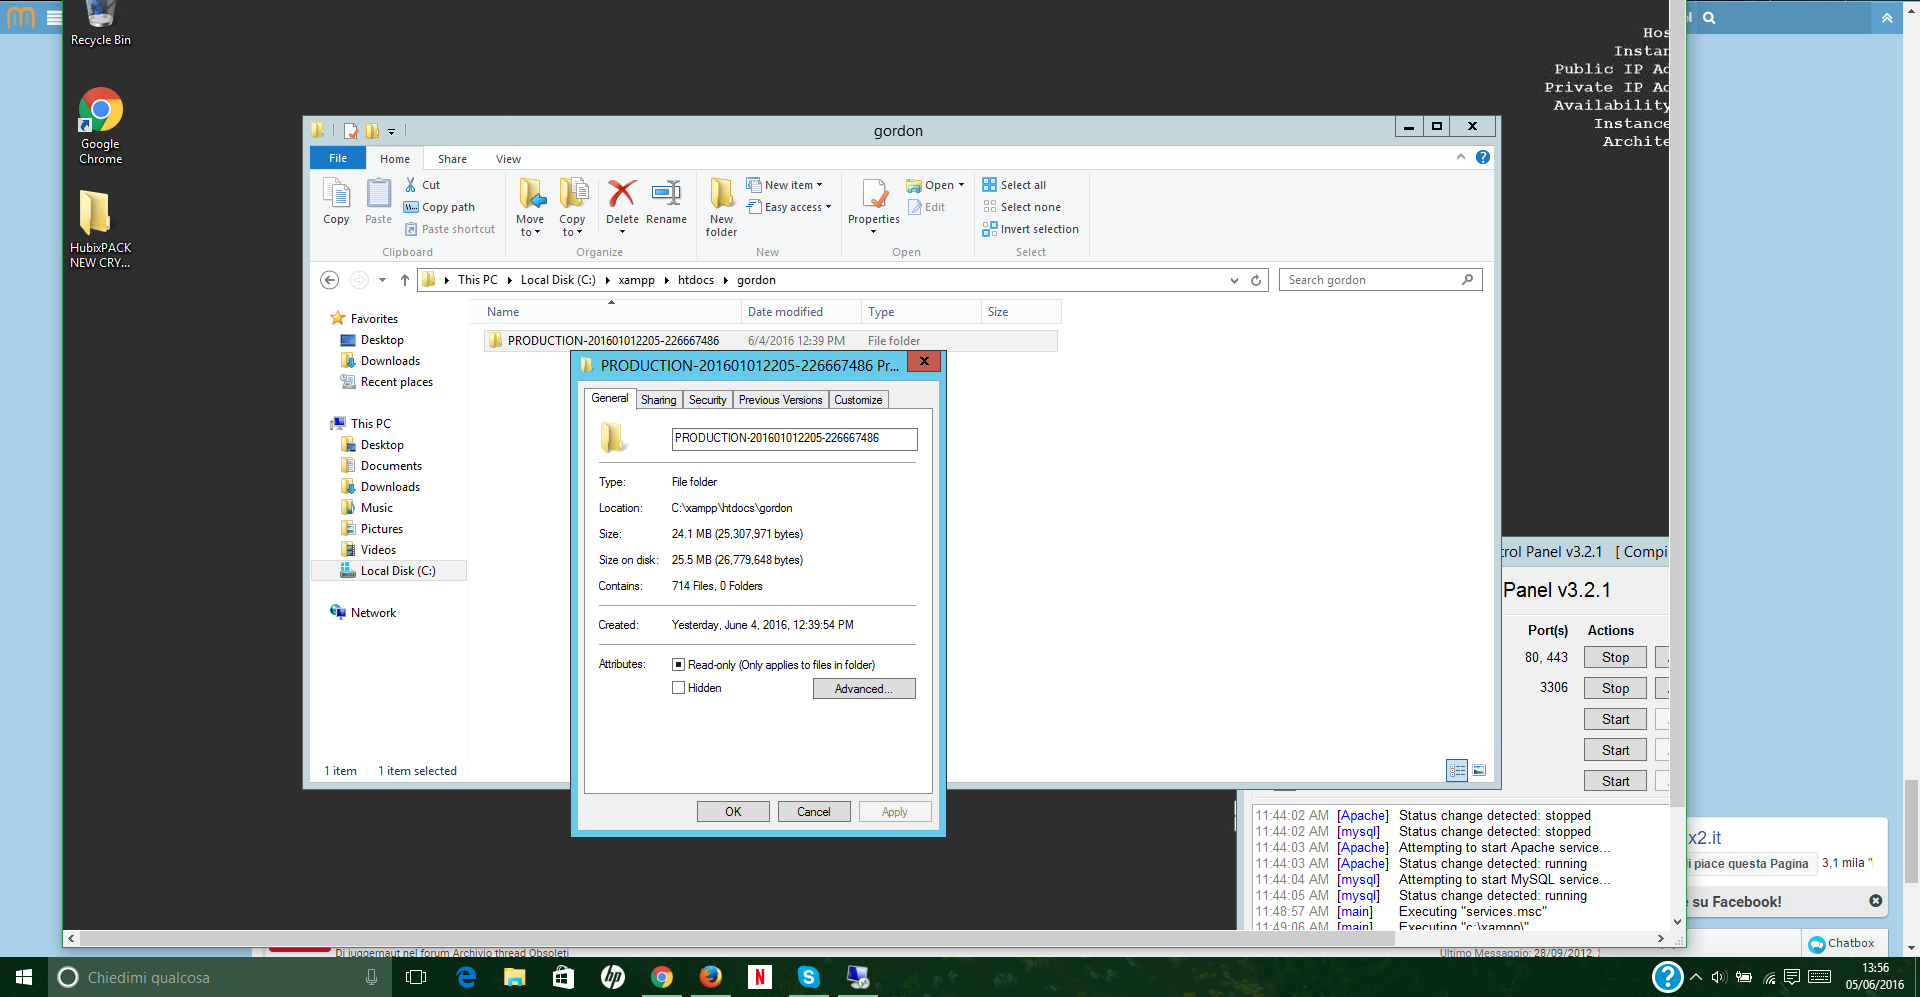Click Invert selection in ribbon

1030,229
